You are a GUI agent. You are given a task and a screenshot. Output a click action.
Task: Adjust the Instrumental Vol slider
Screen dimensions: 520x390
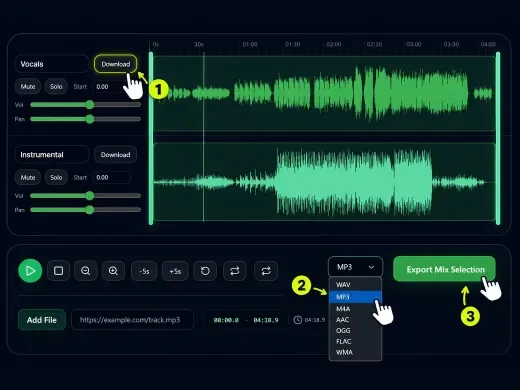[85, 196]
